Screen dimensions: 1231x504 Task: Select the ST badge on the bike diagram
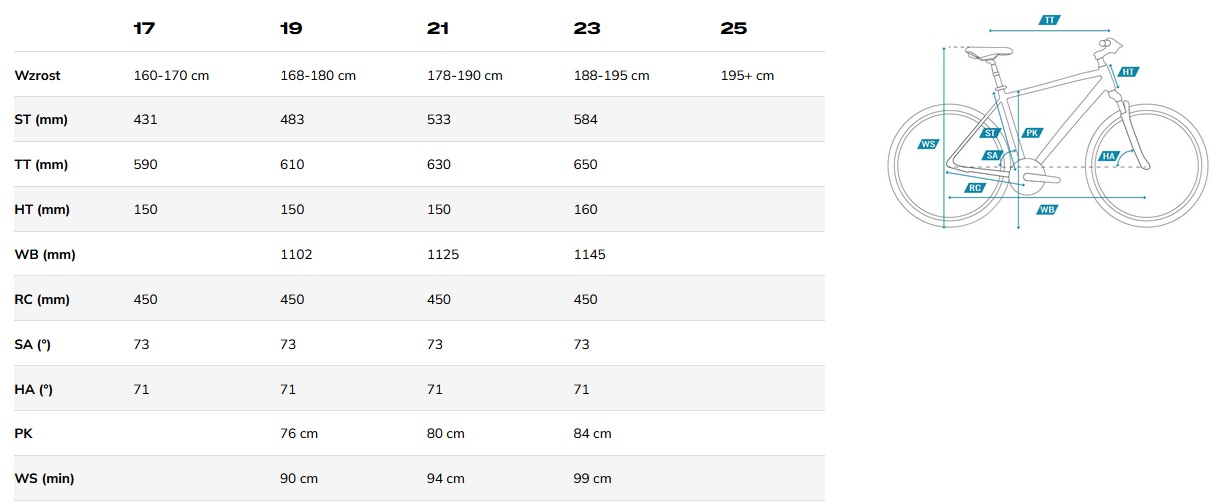990,133
